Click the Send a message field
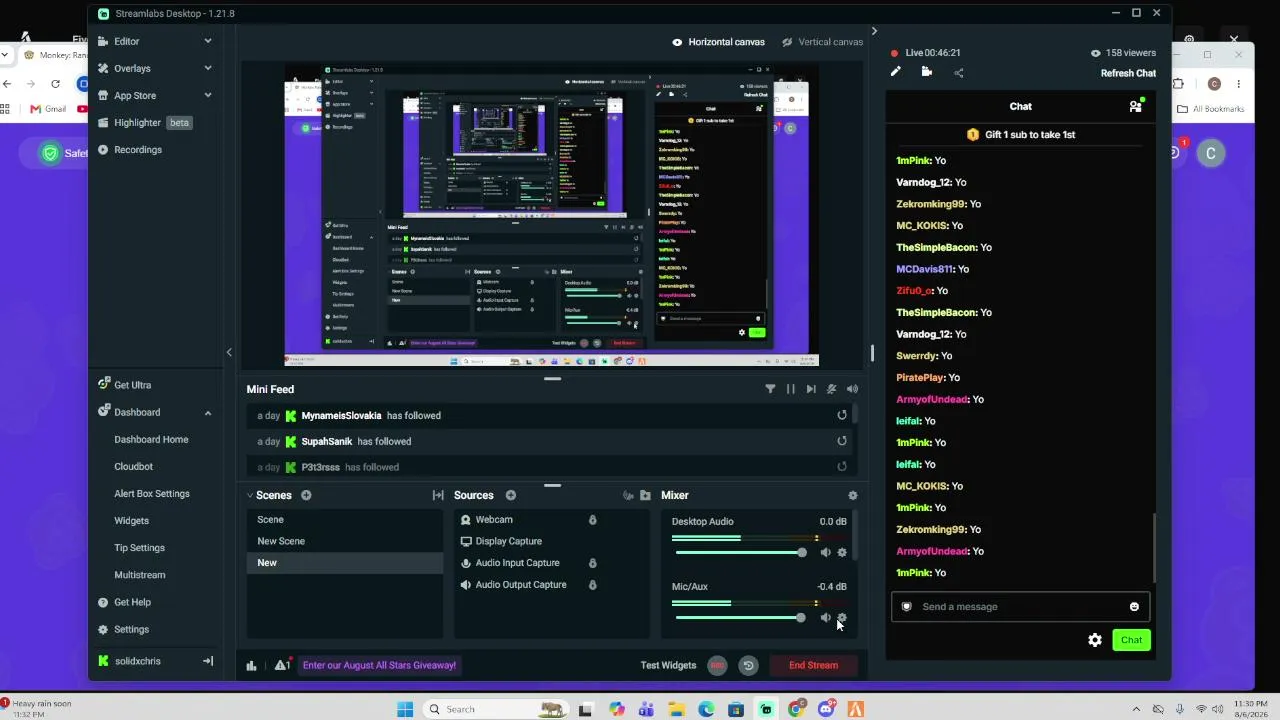The image size is (1280, 720). pyautogui.click(x=1020, y=606)
